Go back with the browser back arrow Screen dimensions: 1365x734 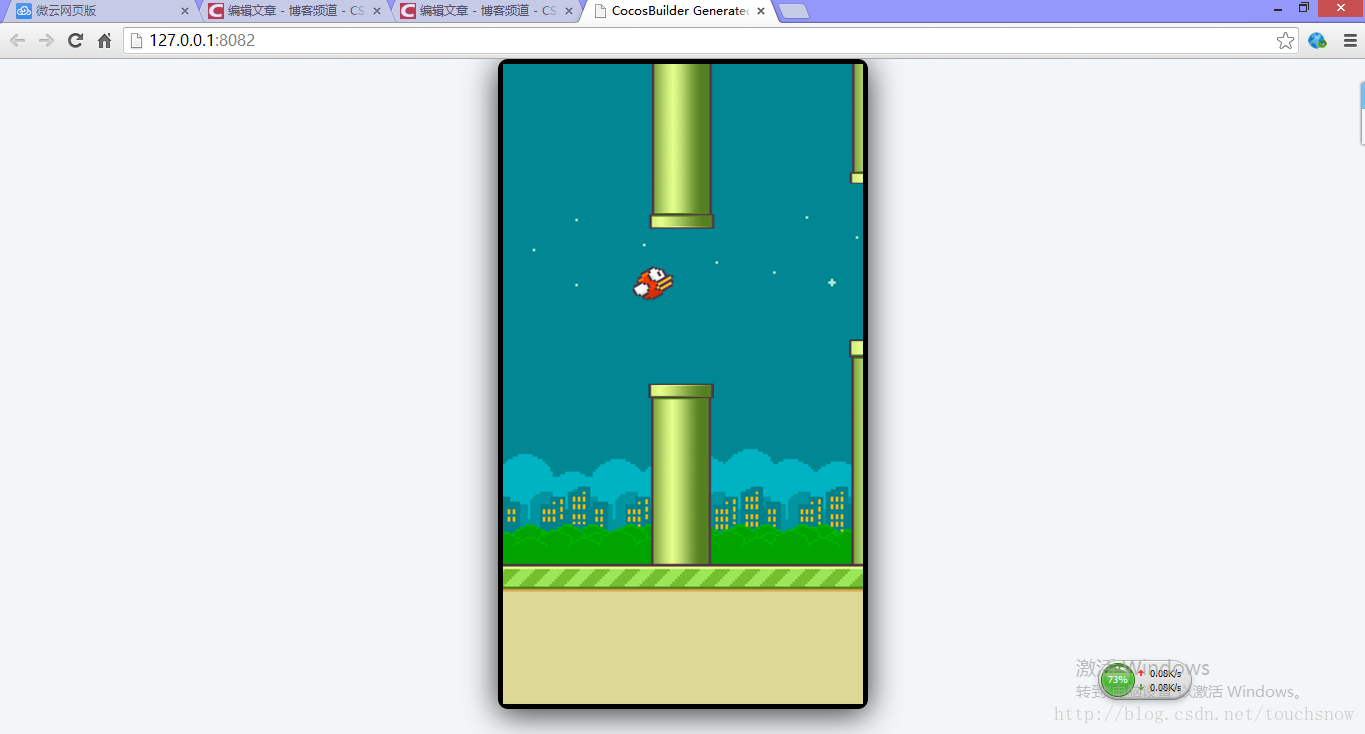[x=17, y=41]
